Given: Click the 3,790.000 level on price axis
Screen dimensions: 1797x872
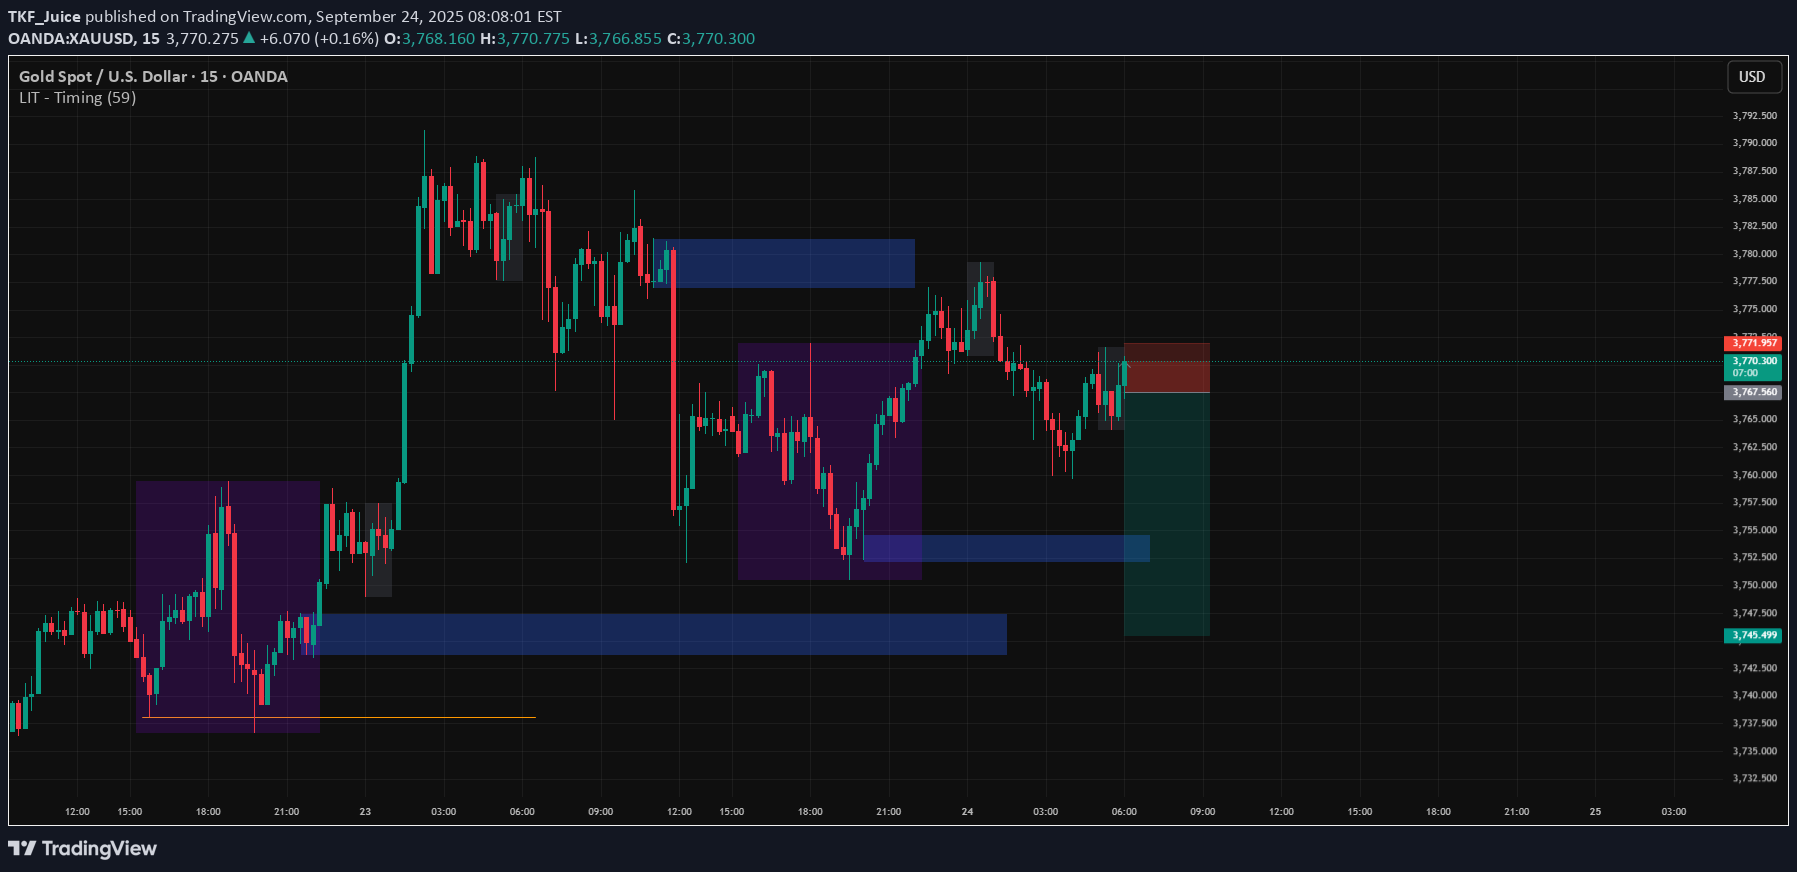Looking at the screenshot, I should pyautogui.click(x=1754, y=143).
